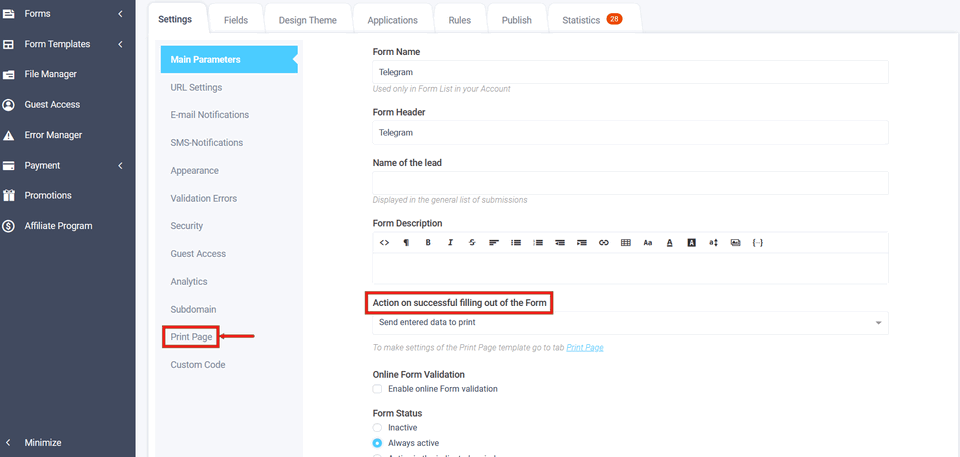The height and width of the screenshot is (457, 960).
Task: Open Print Page settings in side menu
Action: click(191, 337)
